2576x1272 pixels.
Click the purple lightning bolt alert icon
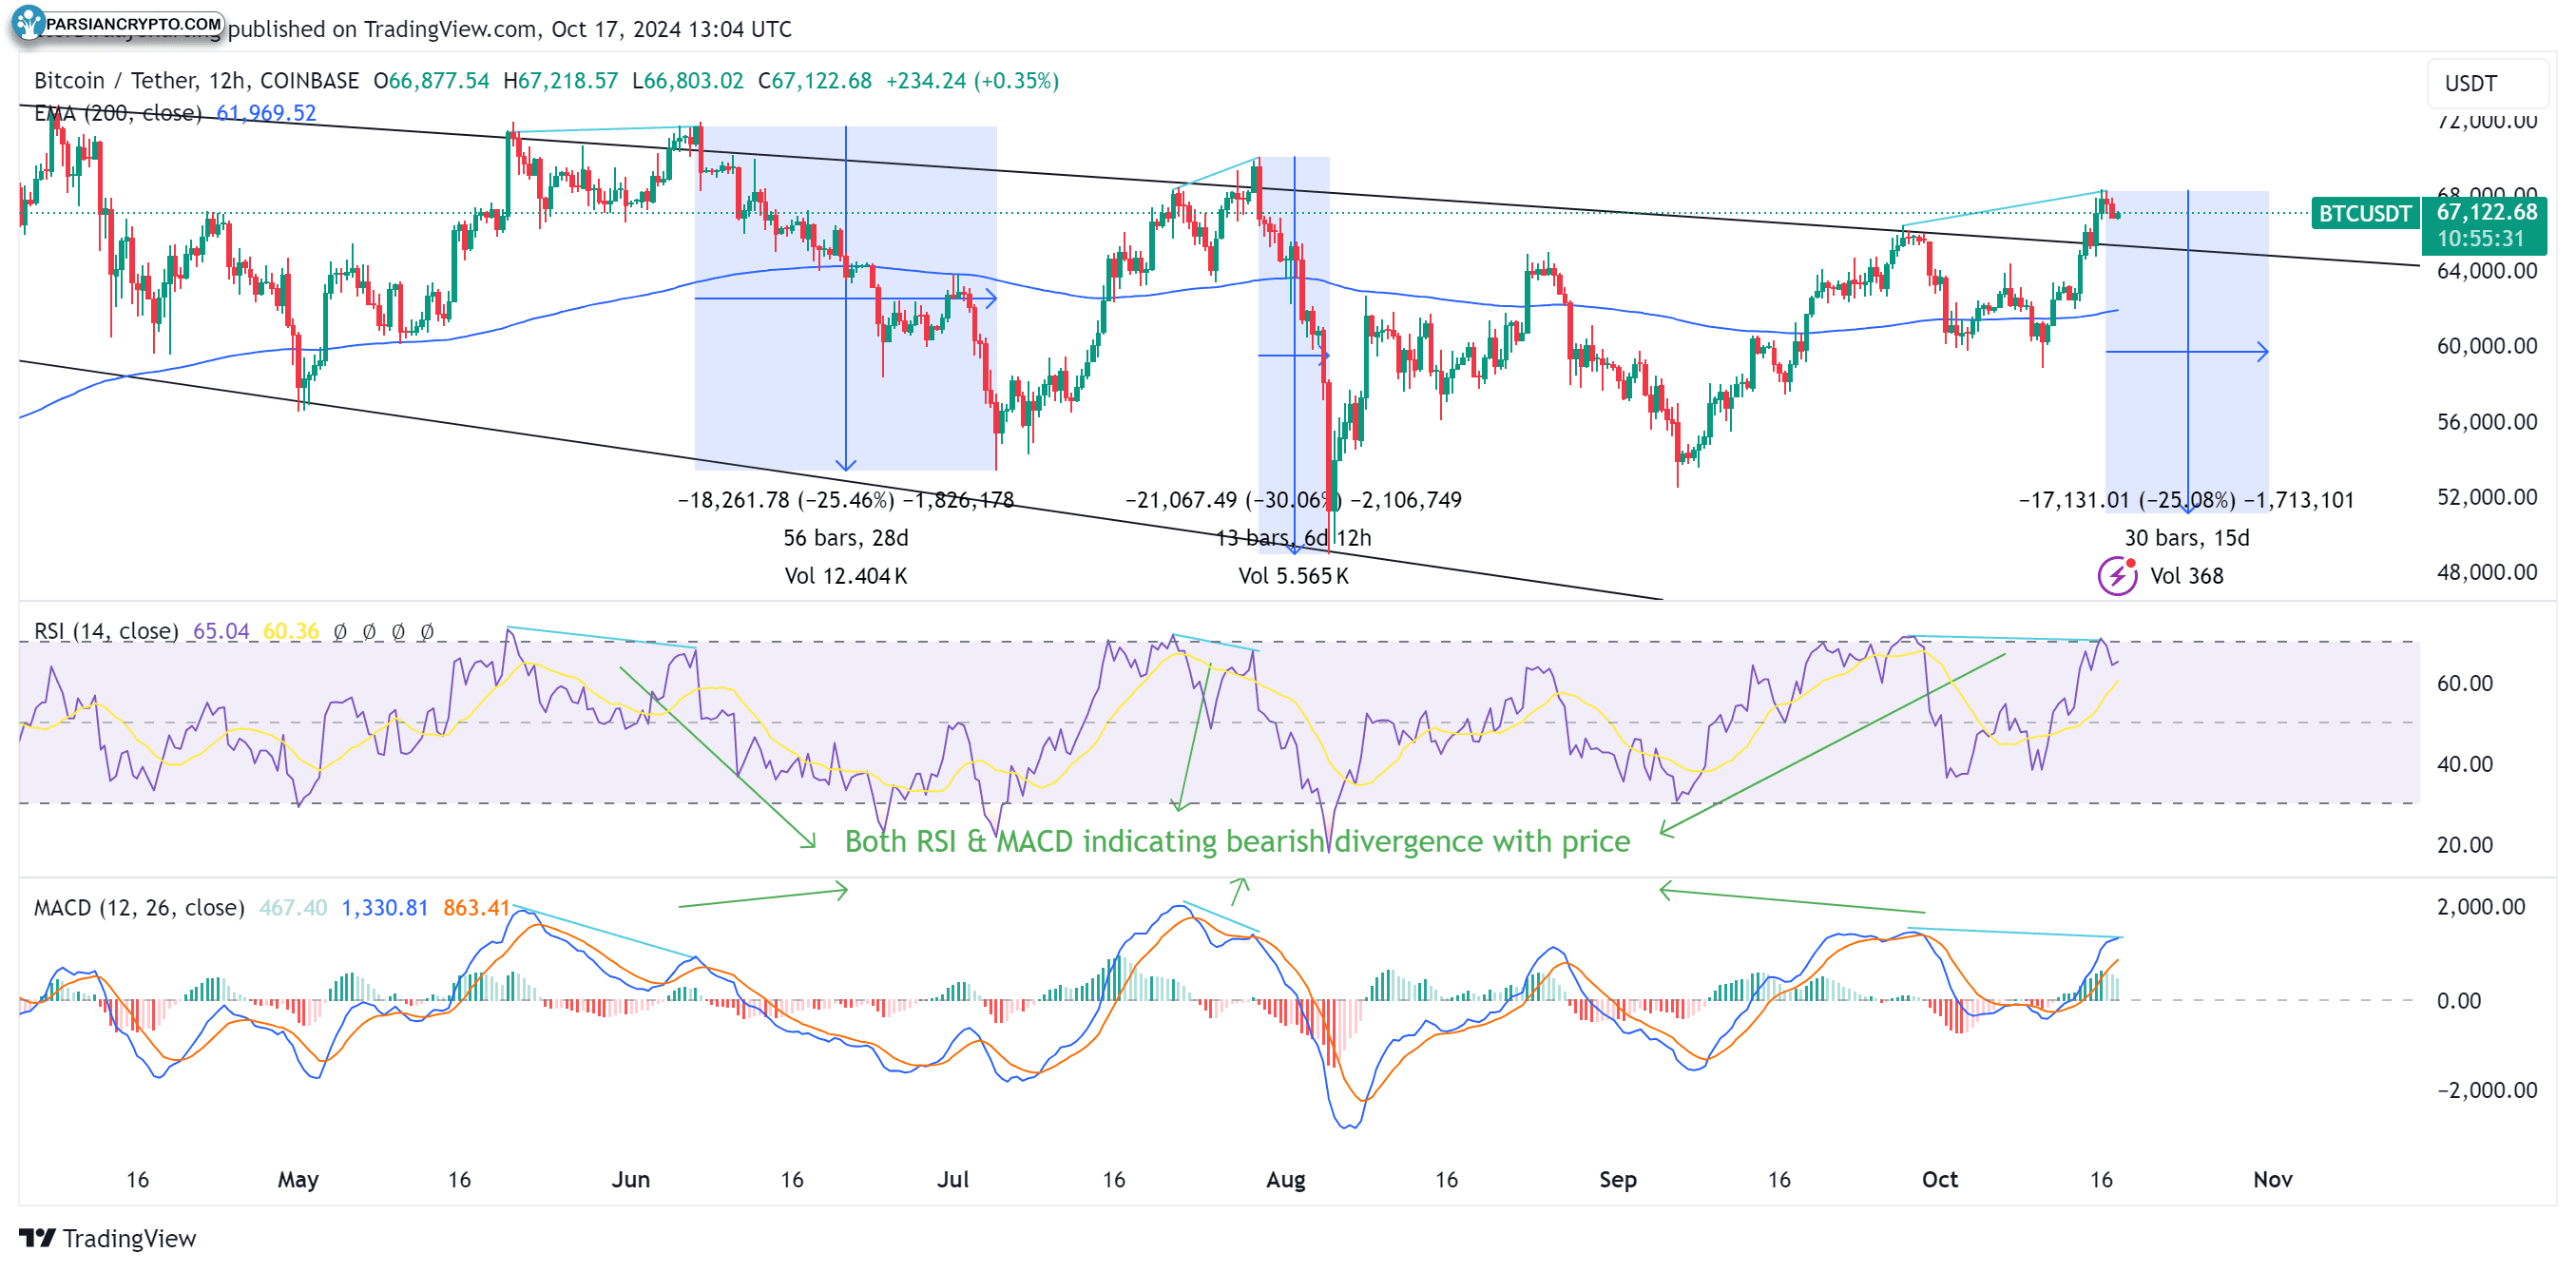[x=2116, y=576]
